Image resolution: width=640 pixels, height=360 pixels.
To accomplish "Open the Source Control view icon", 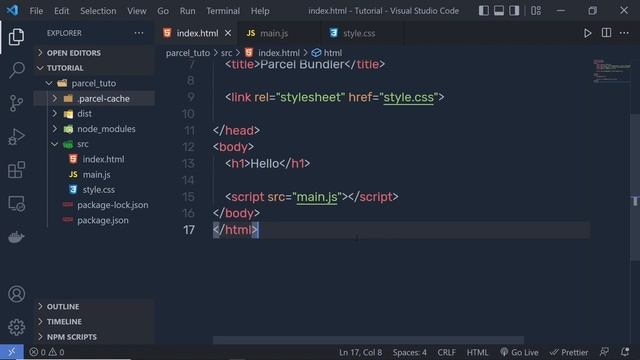I will tap(16, 103).
